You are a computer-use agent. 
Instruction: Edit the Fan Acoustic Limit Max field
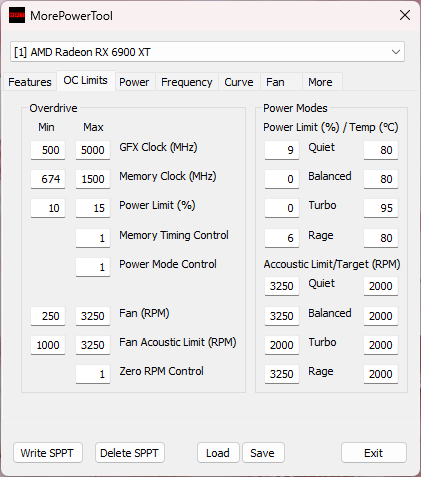[93, 345]
